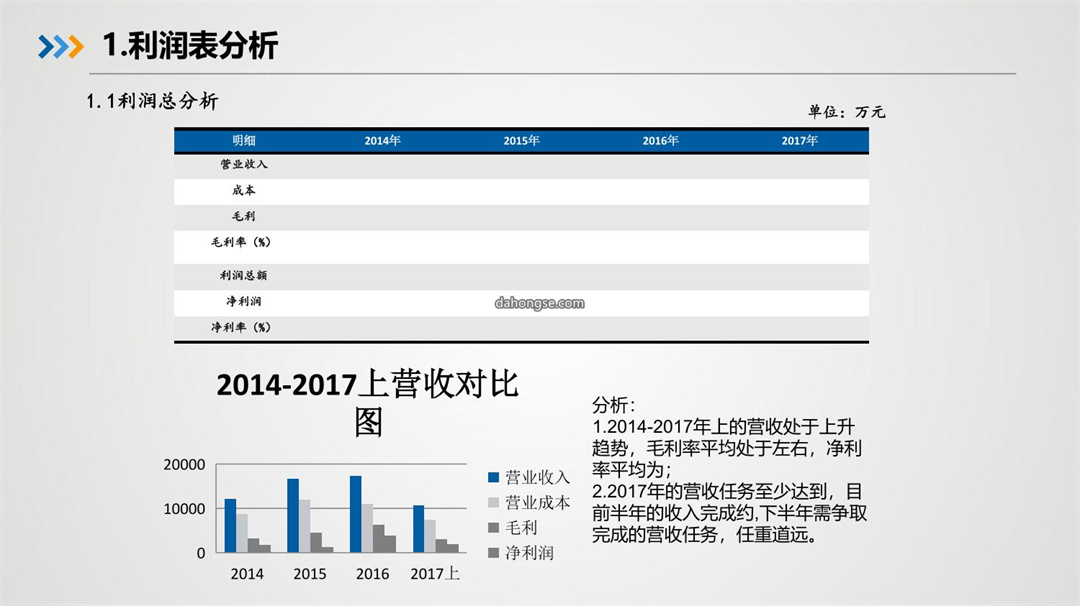
Task: Click the 2017上 axis label
Action: (435, 574)
